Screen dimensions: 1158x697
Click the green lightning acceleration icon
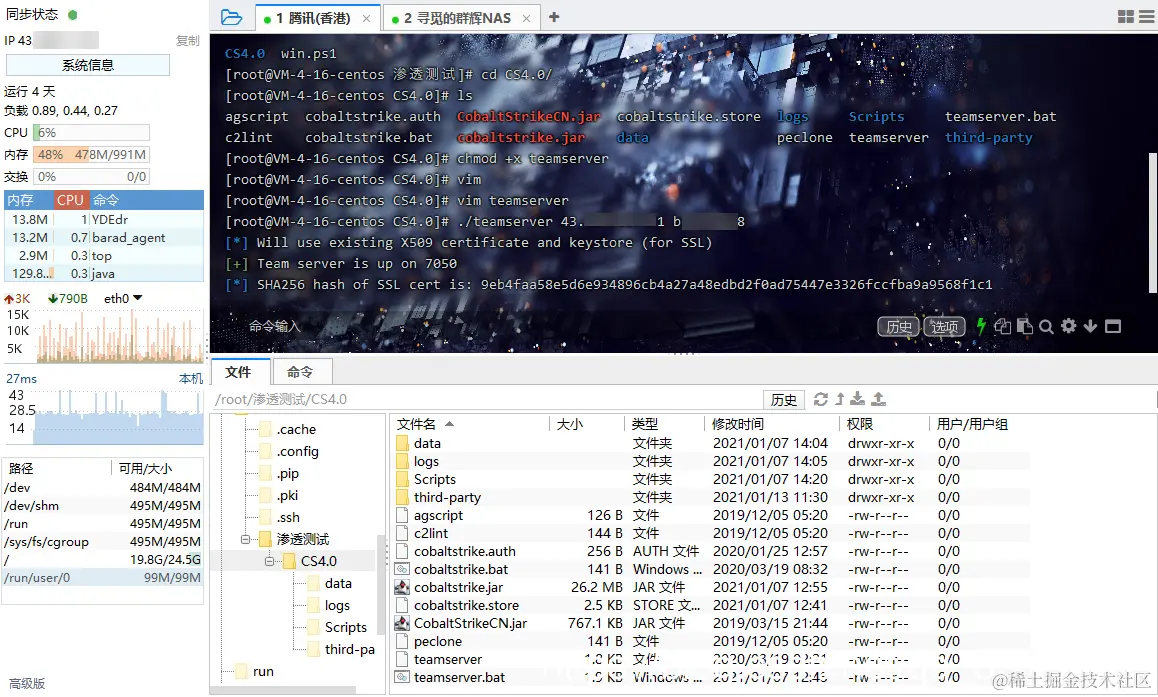[981, 326]
